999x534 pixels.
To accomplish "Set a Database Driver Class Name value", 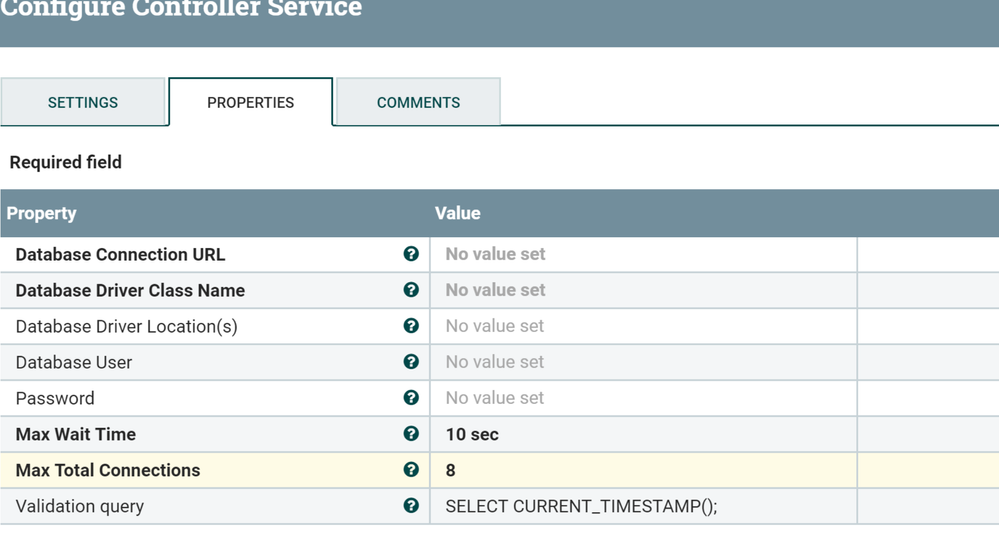I will pos(642,290).
